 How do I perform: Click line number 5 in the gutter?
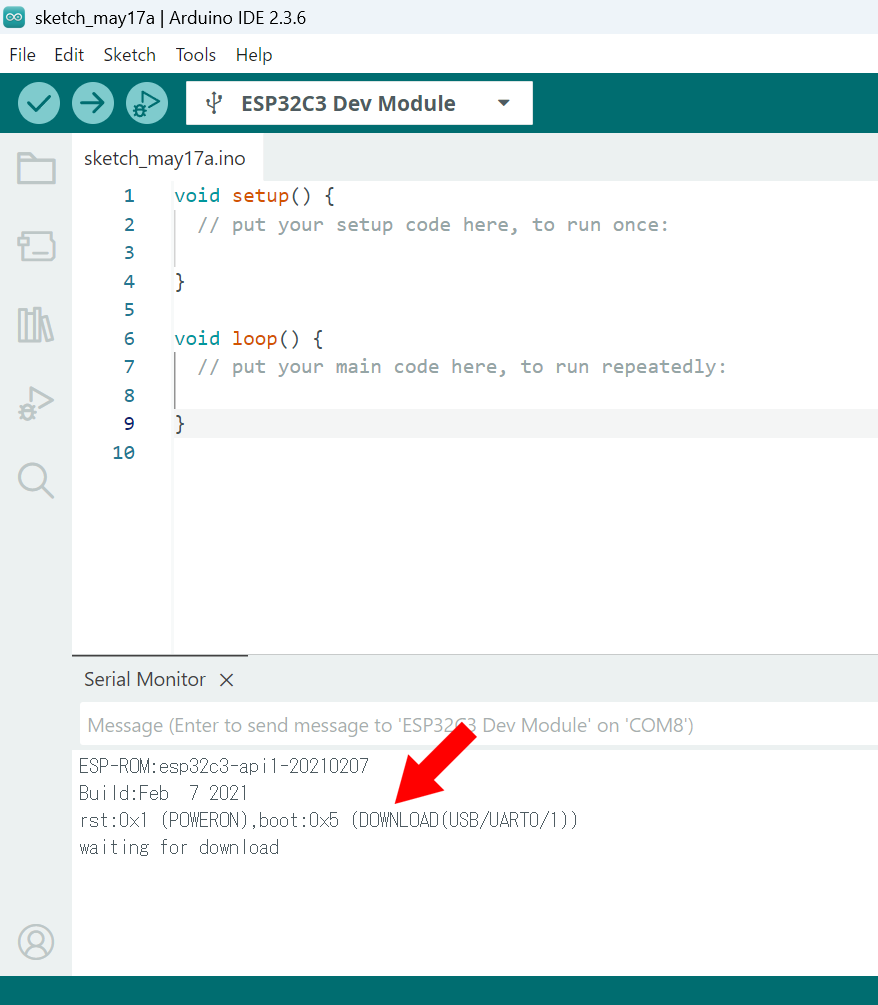(129, 310)
